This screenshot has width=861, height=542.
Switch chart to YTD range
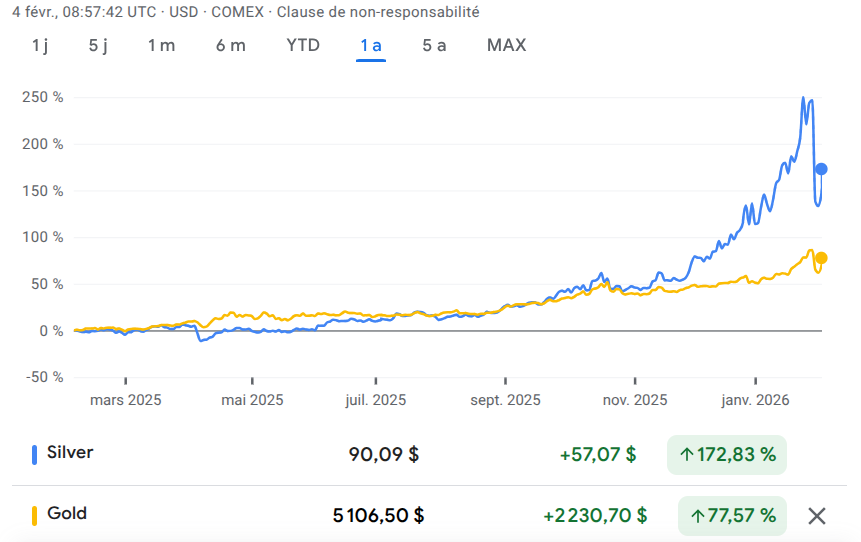[303, 45]
